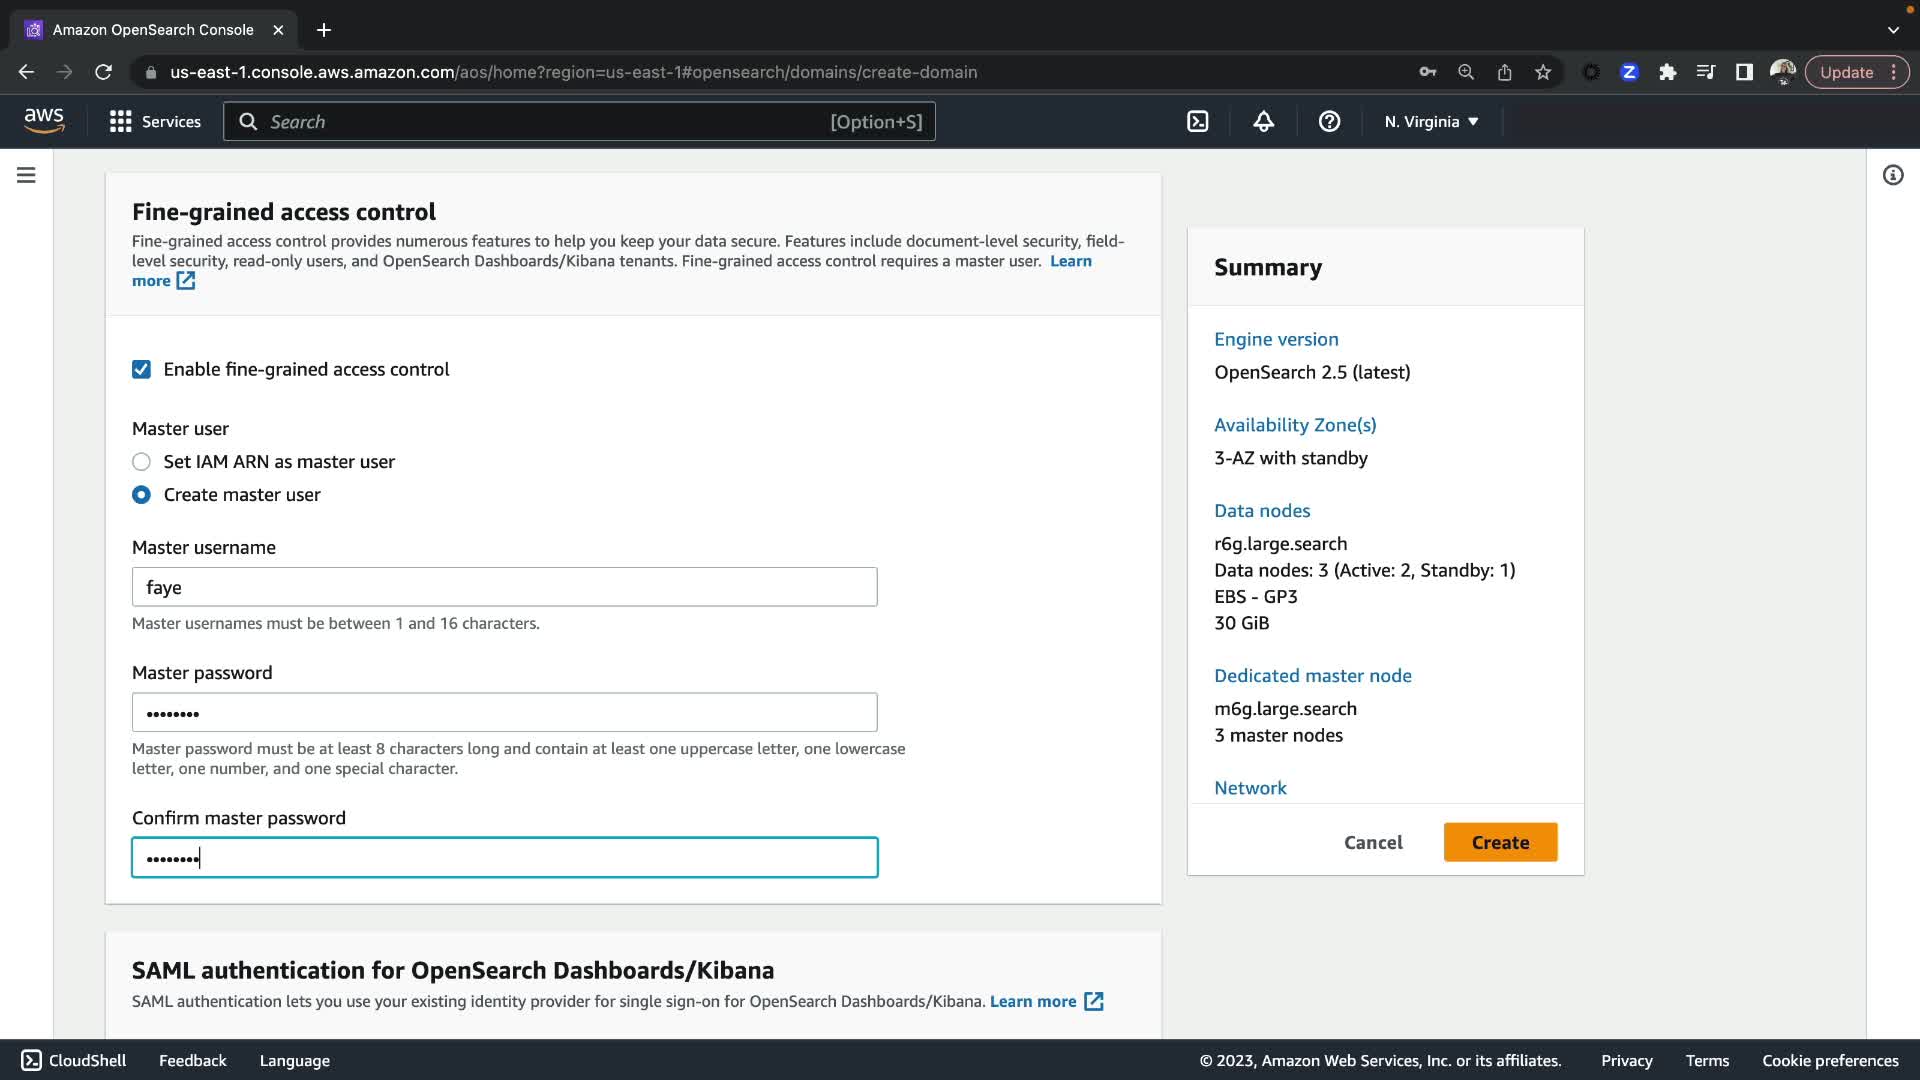Image resolution: width=1920 pixels, height=1080 pixels.
Task: Open the Services grid menu
Action: [x=155, y=122]
